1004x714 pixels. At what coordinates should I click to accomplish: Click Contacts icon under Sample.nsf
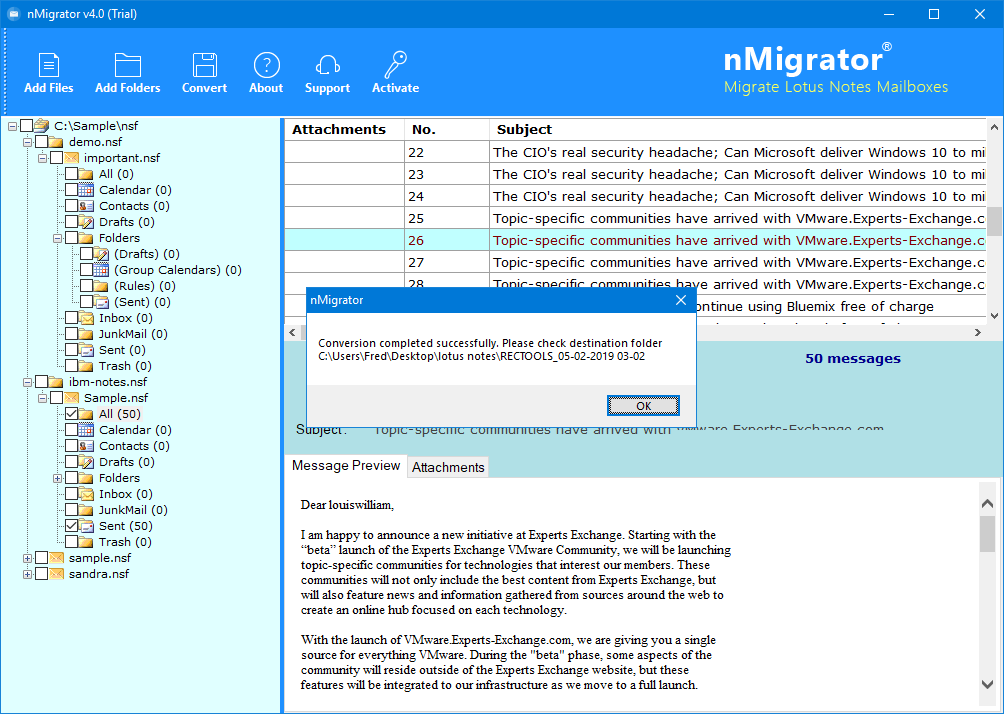coord(86,446)
